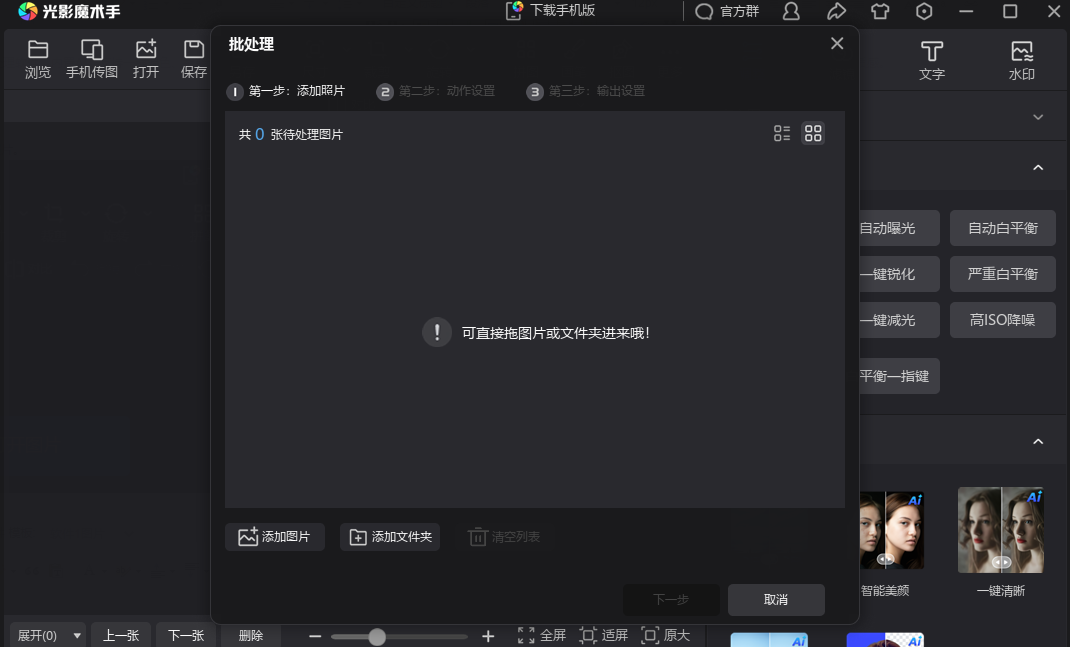The width and height of the screenshot is (1070, 647).
Task: Open the 一键清晰 AI thumbnail
Action: tap(1001, 530)
